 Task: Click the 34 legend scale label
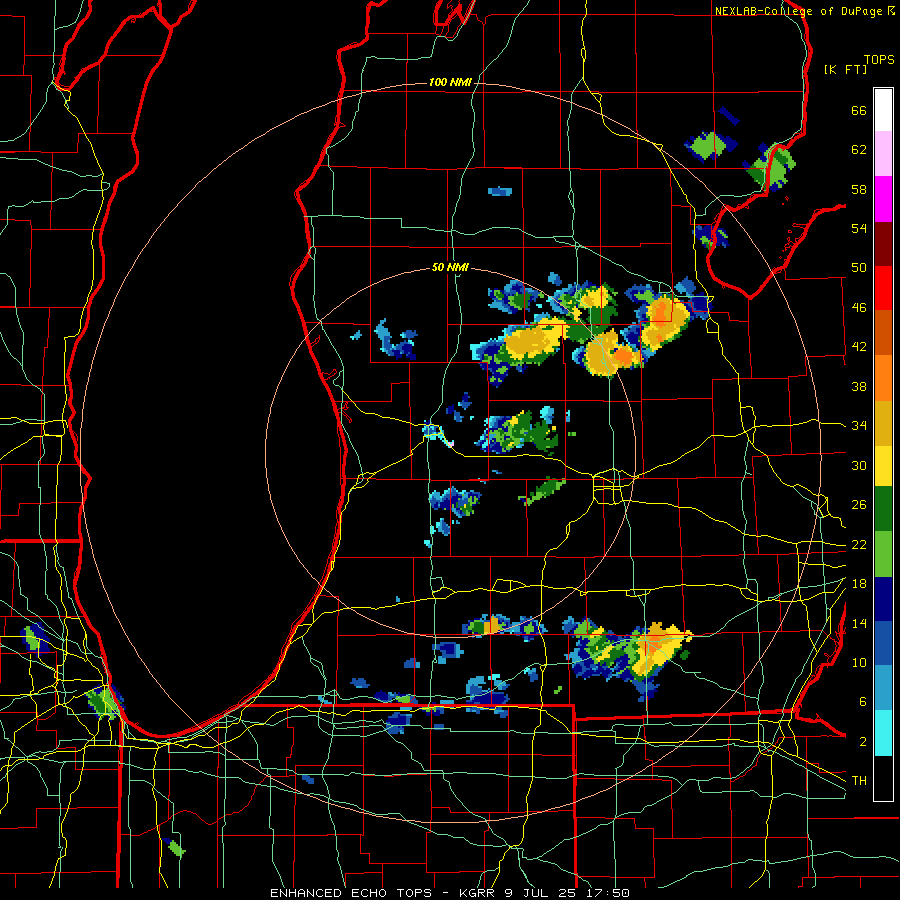point(859,426)
